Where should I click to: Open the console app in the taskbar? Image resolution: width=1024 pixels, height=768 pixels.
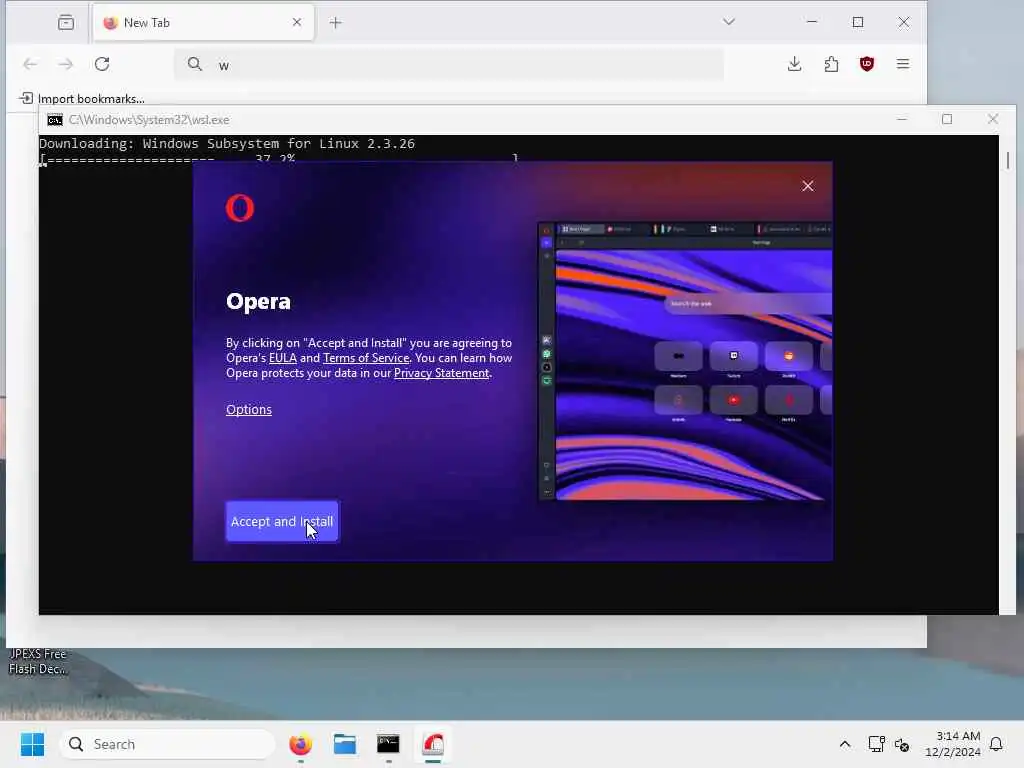click(x=388, y=744)
